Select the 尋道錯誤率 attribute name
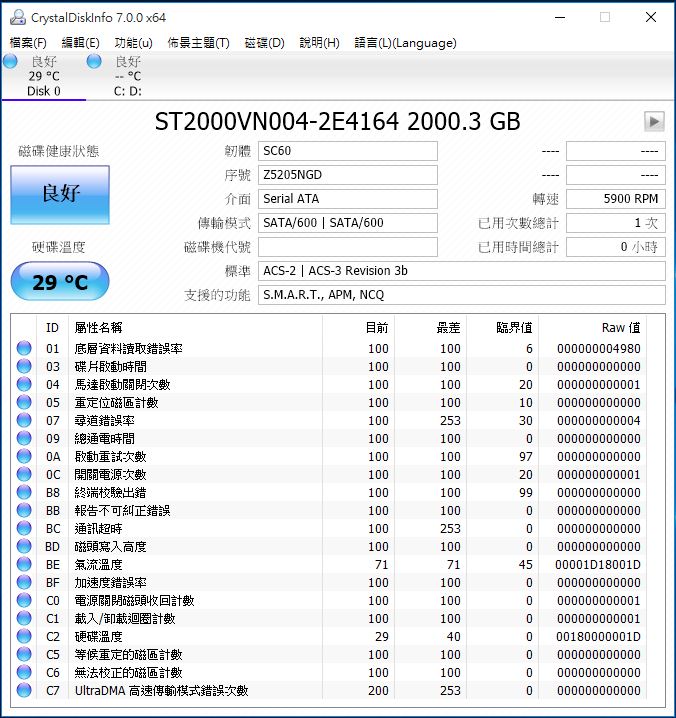676x718 pixels. (104, 420)
